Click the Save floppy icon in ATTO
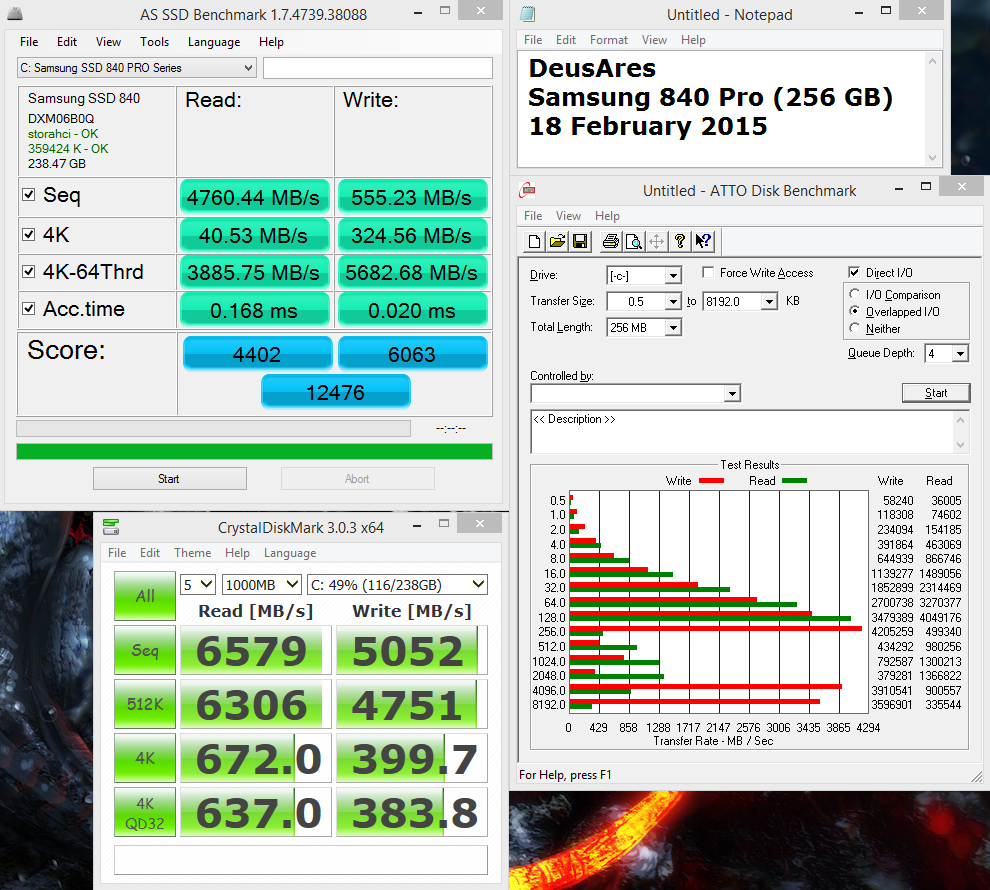Image resolution: width=990 pixels, height=890 pixels. tap(580, 241)
